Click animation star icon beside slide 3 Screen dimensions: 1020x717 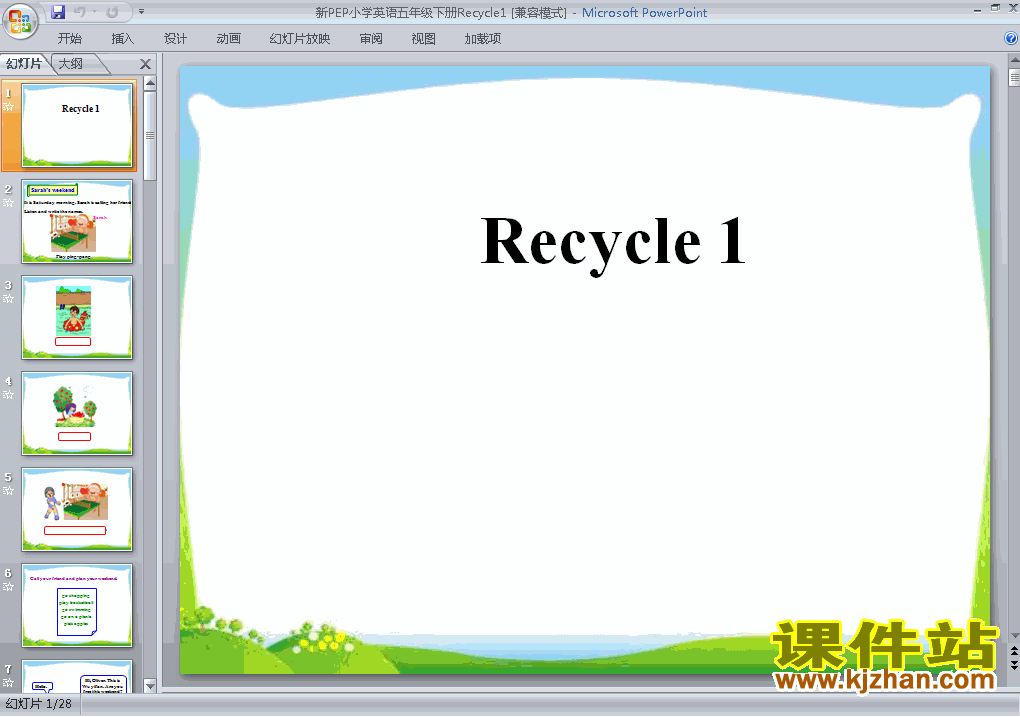pos(8,299)
